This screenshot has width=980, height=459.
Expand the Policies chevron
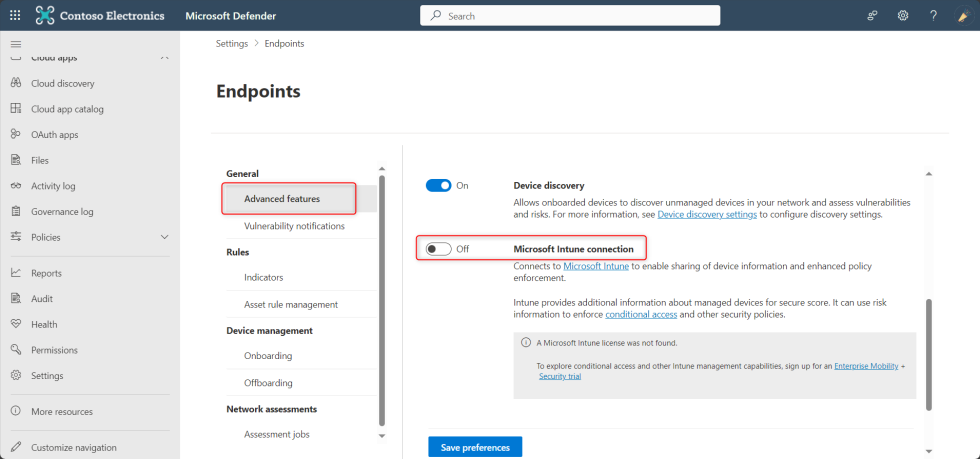(x=165, y=237)
